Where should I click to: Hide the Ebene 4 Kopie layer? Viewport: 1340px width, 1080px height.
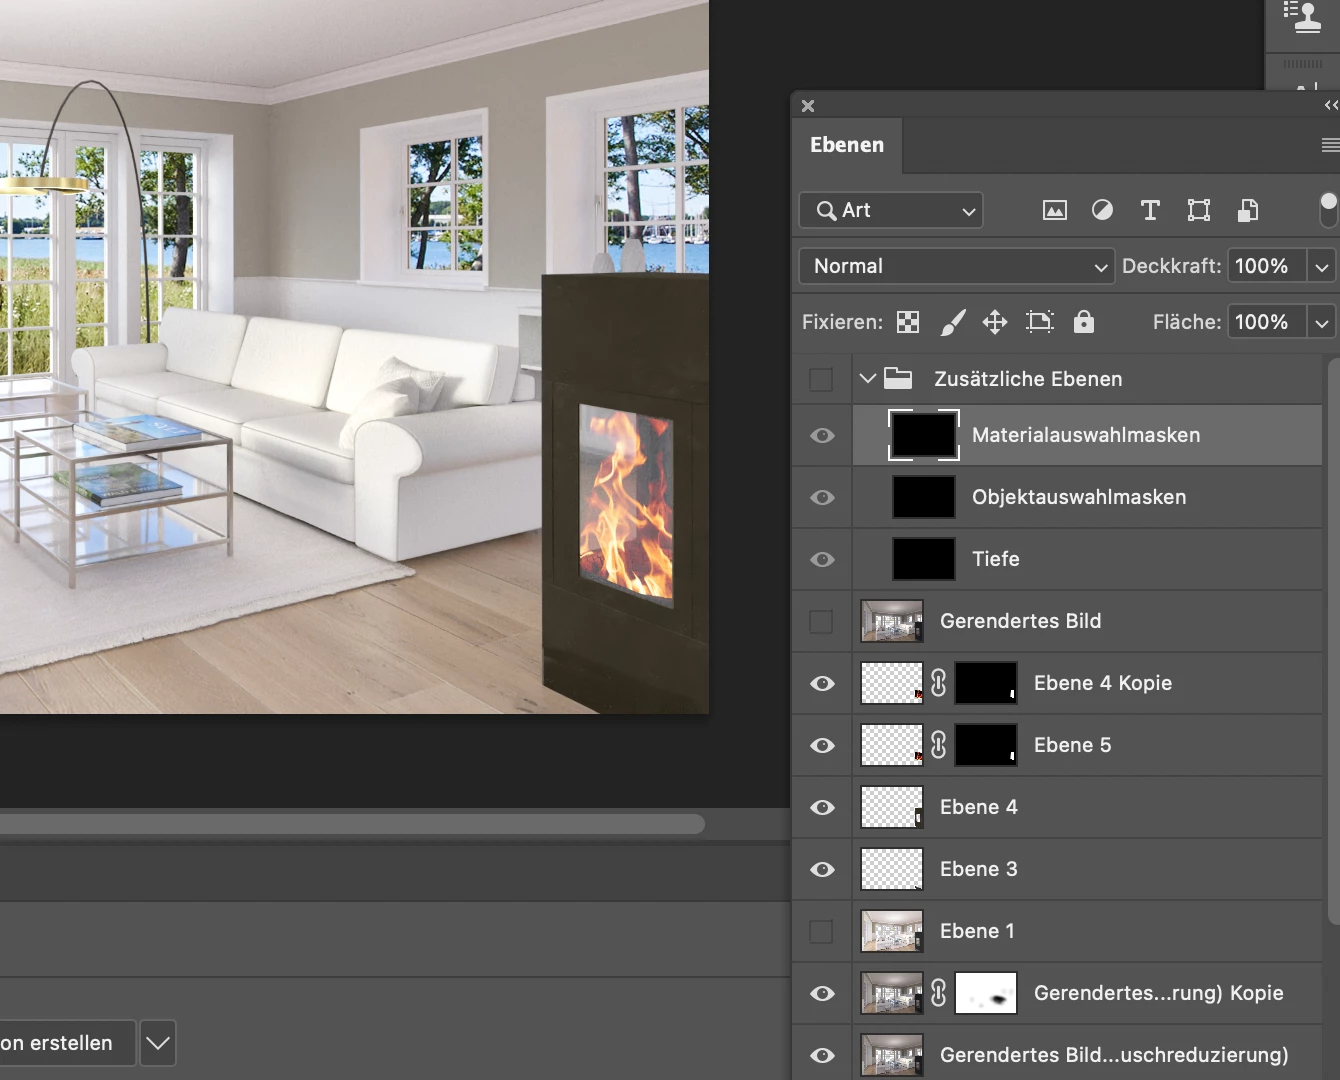pos(822,683)
